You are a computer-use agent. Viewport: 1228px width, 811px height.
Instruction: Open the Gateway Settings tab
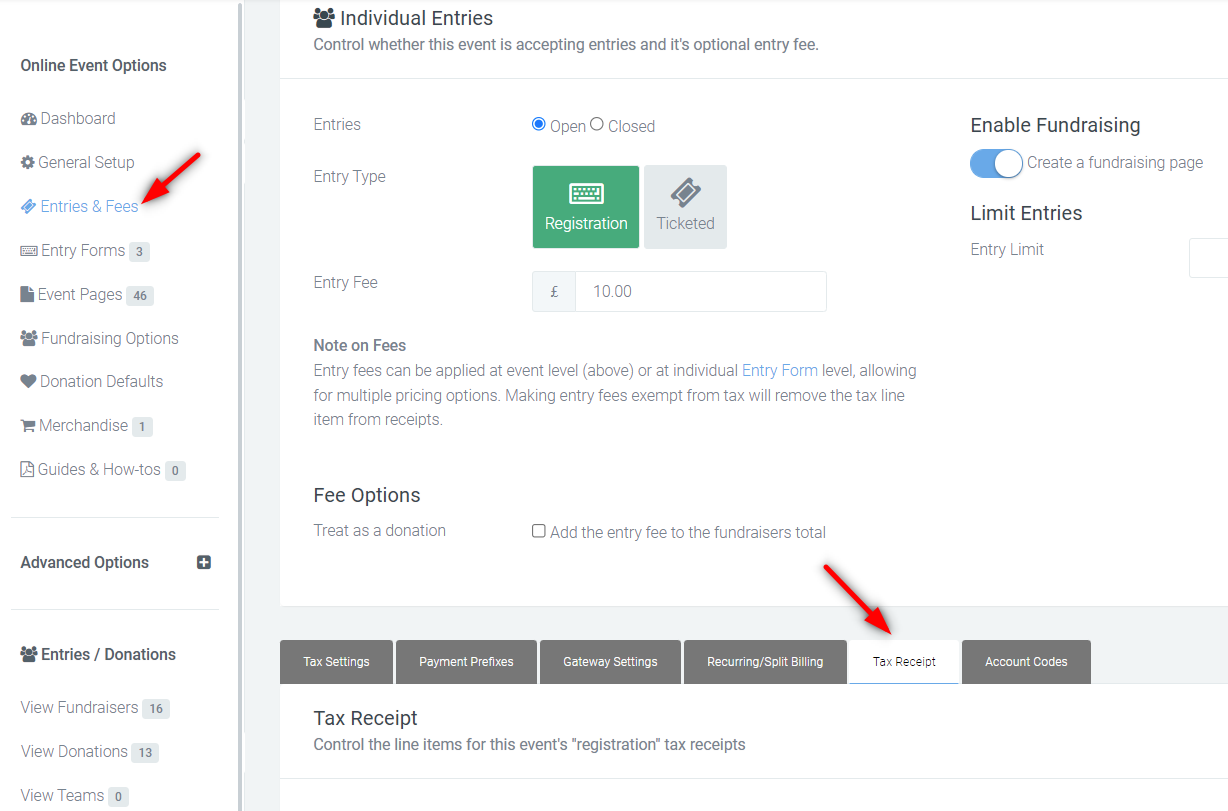point(610,662)
